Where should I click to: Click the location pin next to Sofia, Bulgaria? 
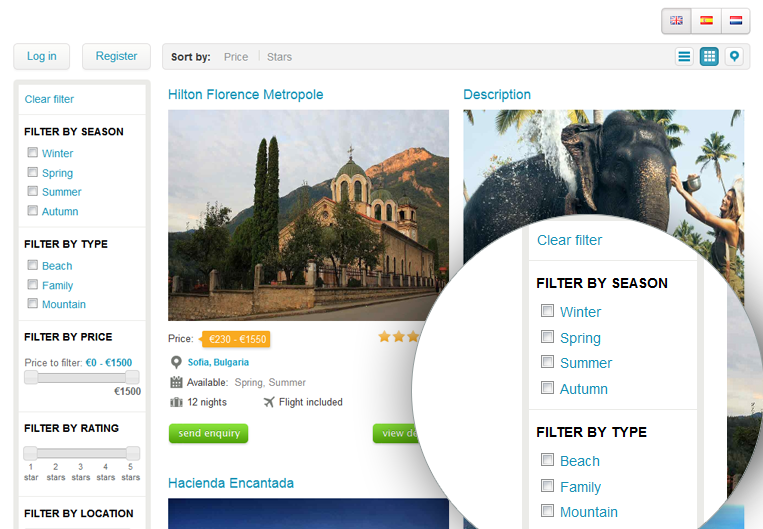pyautogui.click(x=176, y=363)
